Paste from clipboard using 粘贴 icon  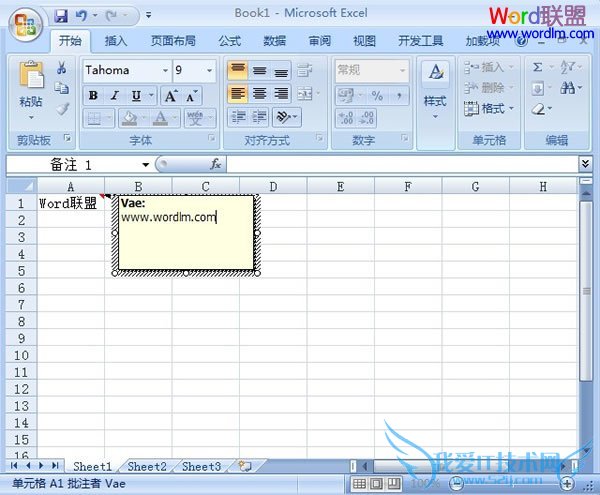(x=31, y=75)
